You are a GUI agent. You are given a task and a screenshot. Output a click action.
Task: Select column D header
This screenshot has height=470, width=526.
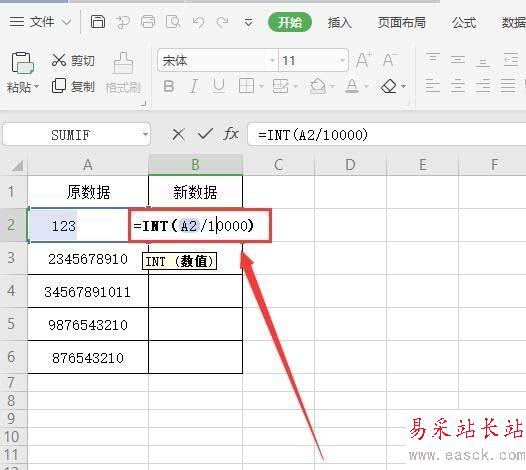(x=350, y=165)
